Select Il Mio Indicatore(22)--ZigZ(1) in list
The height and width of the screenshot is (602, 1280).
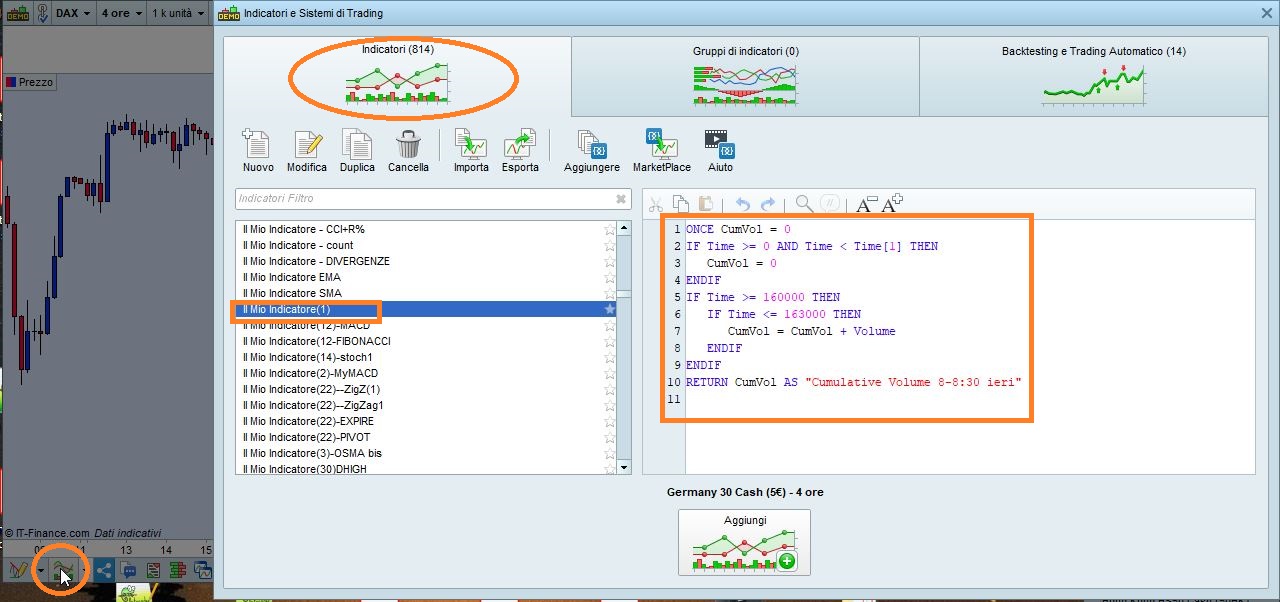[426, 390]
